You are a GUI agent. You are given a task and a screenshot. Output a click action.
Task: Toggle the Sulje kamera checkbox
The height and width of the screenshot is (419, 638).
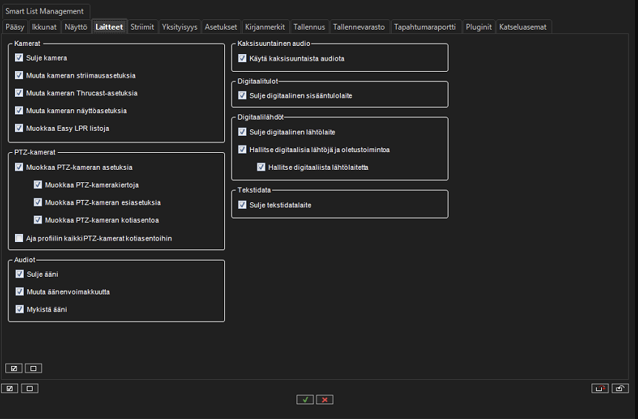19,58
